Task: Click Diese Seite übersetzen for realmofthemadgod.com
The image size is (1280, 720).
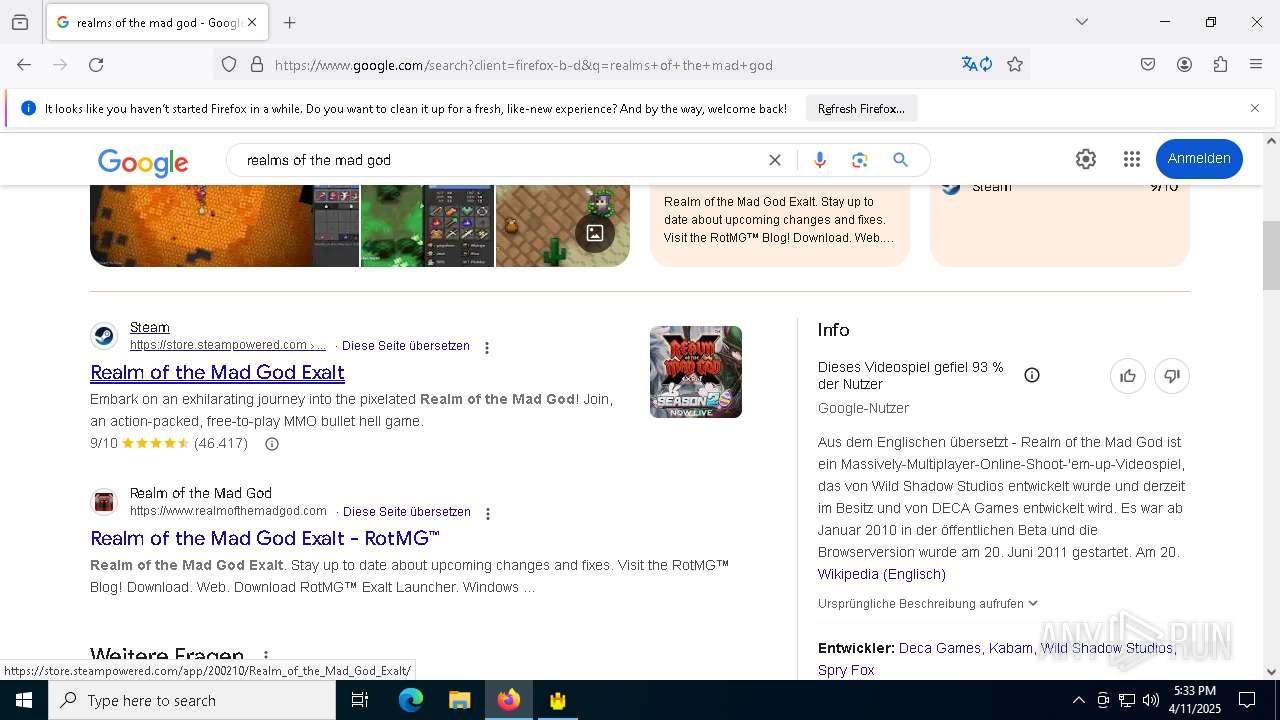Action: click(x=407, y=512)
